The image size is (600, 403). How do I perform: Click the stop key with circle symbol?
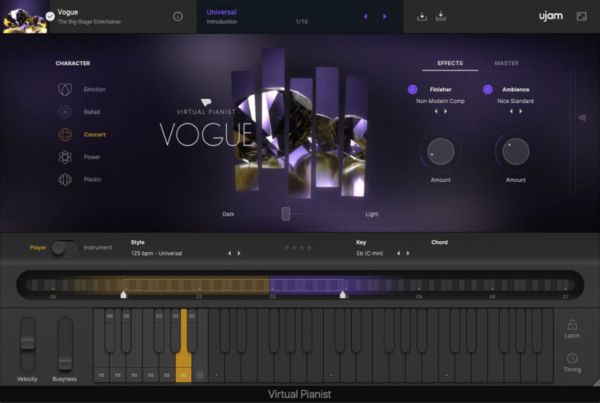point(200,375)
